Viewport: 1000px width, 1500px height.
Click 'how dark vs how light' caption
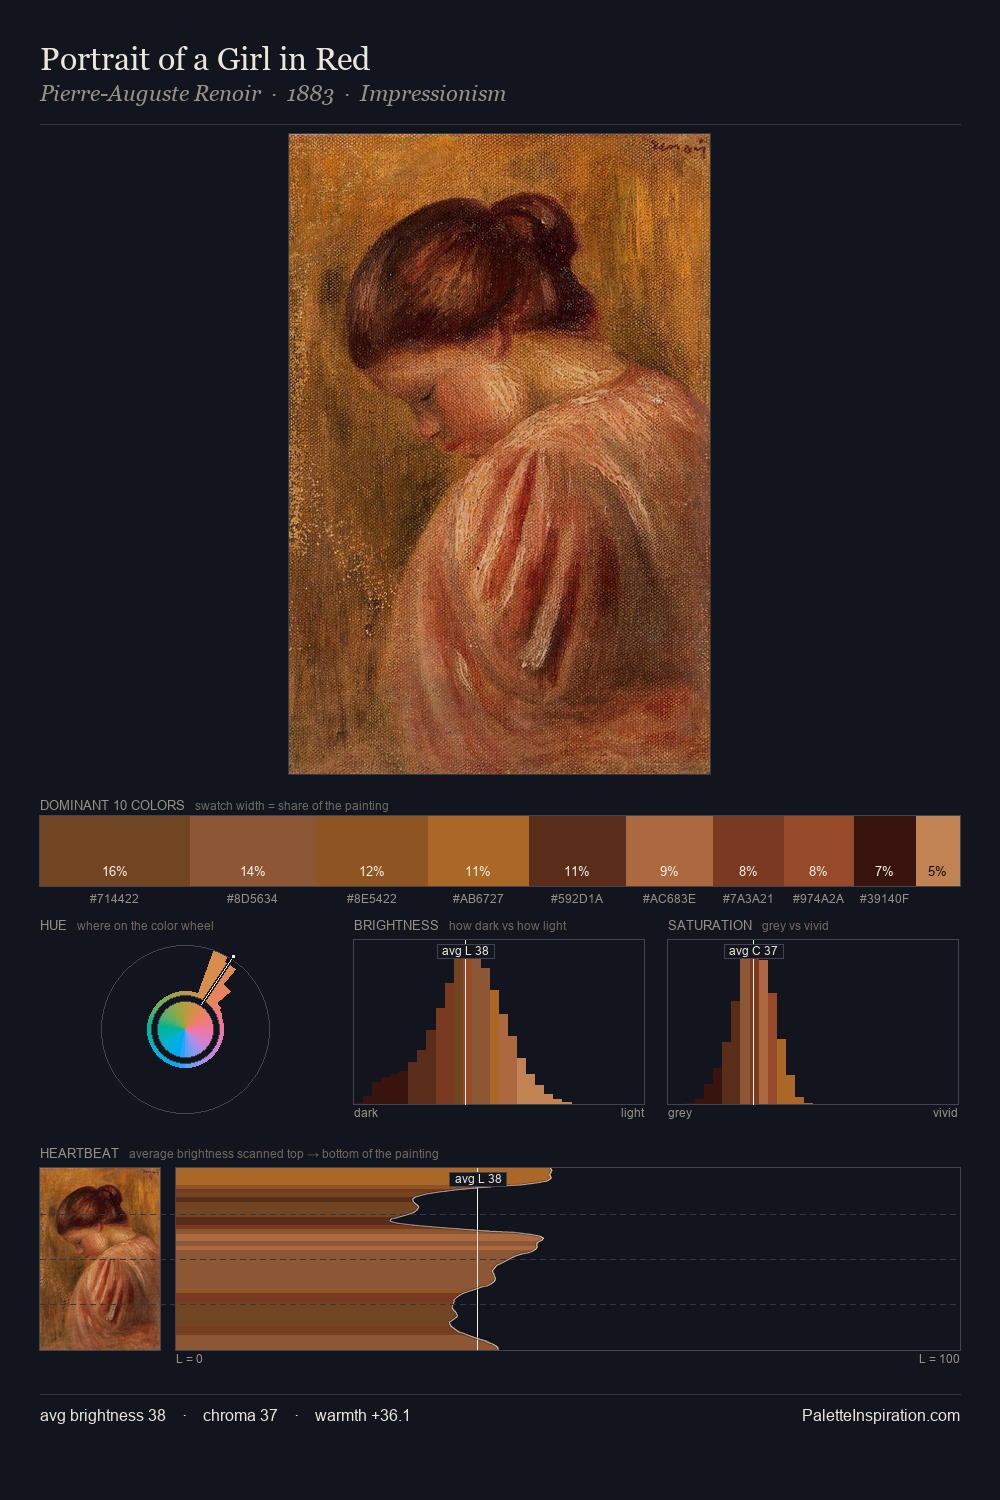(507, 926)
